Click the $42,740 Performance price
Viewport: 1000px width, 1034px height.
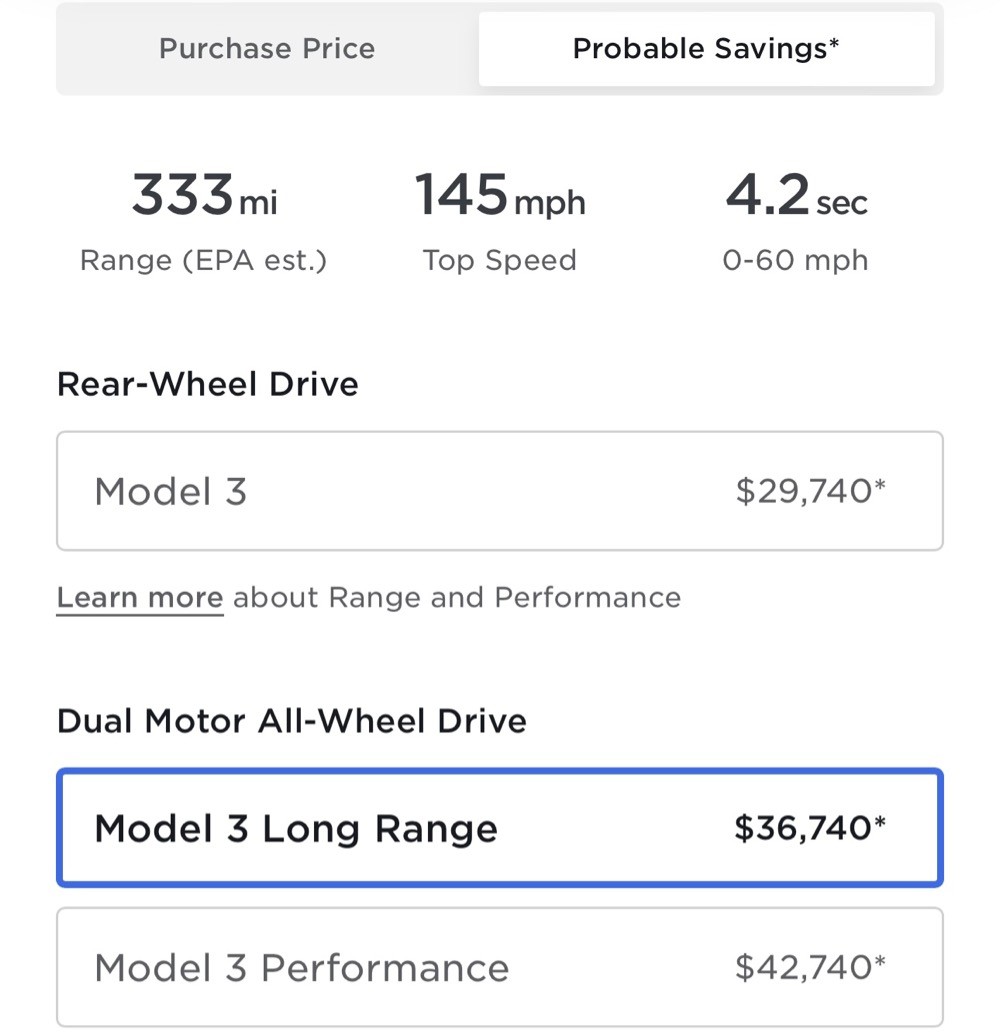804,967
